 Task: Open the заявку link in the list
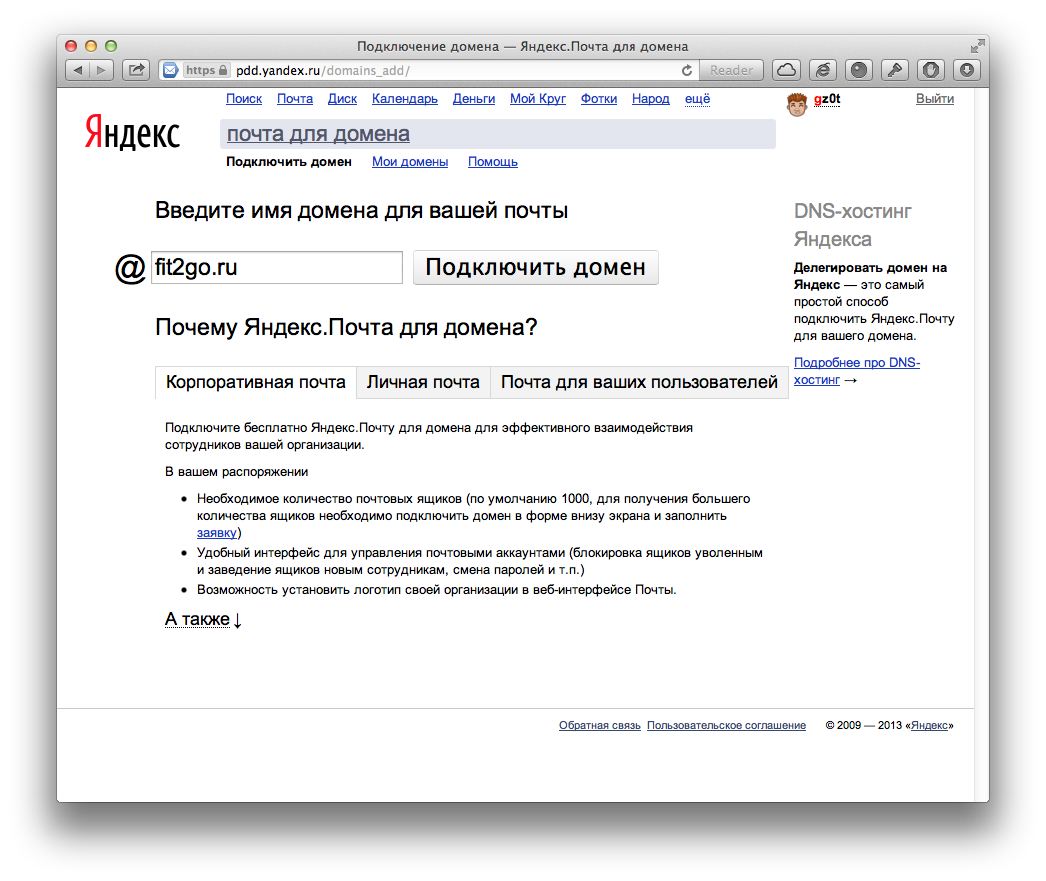[x=217, y=533]
